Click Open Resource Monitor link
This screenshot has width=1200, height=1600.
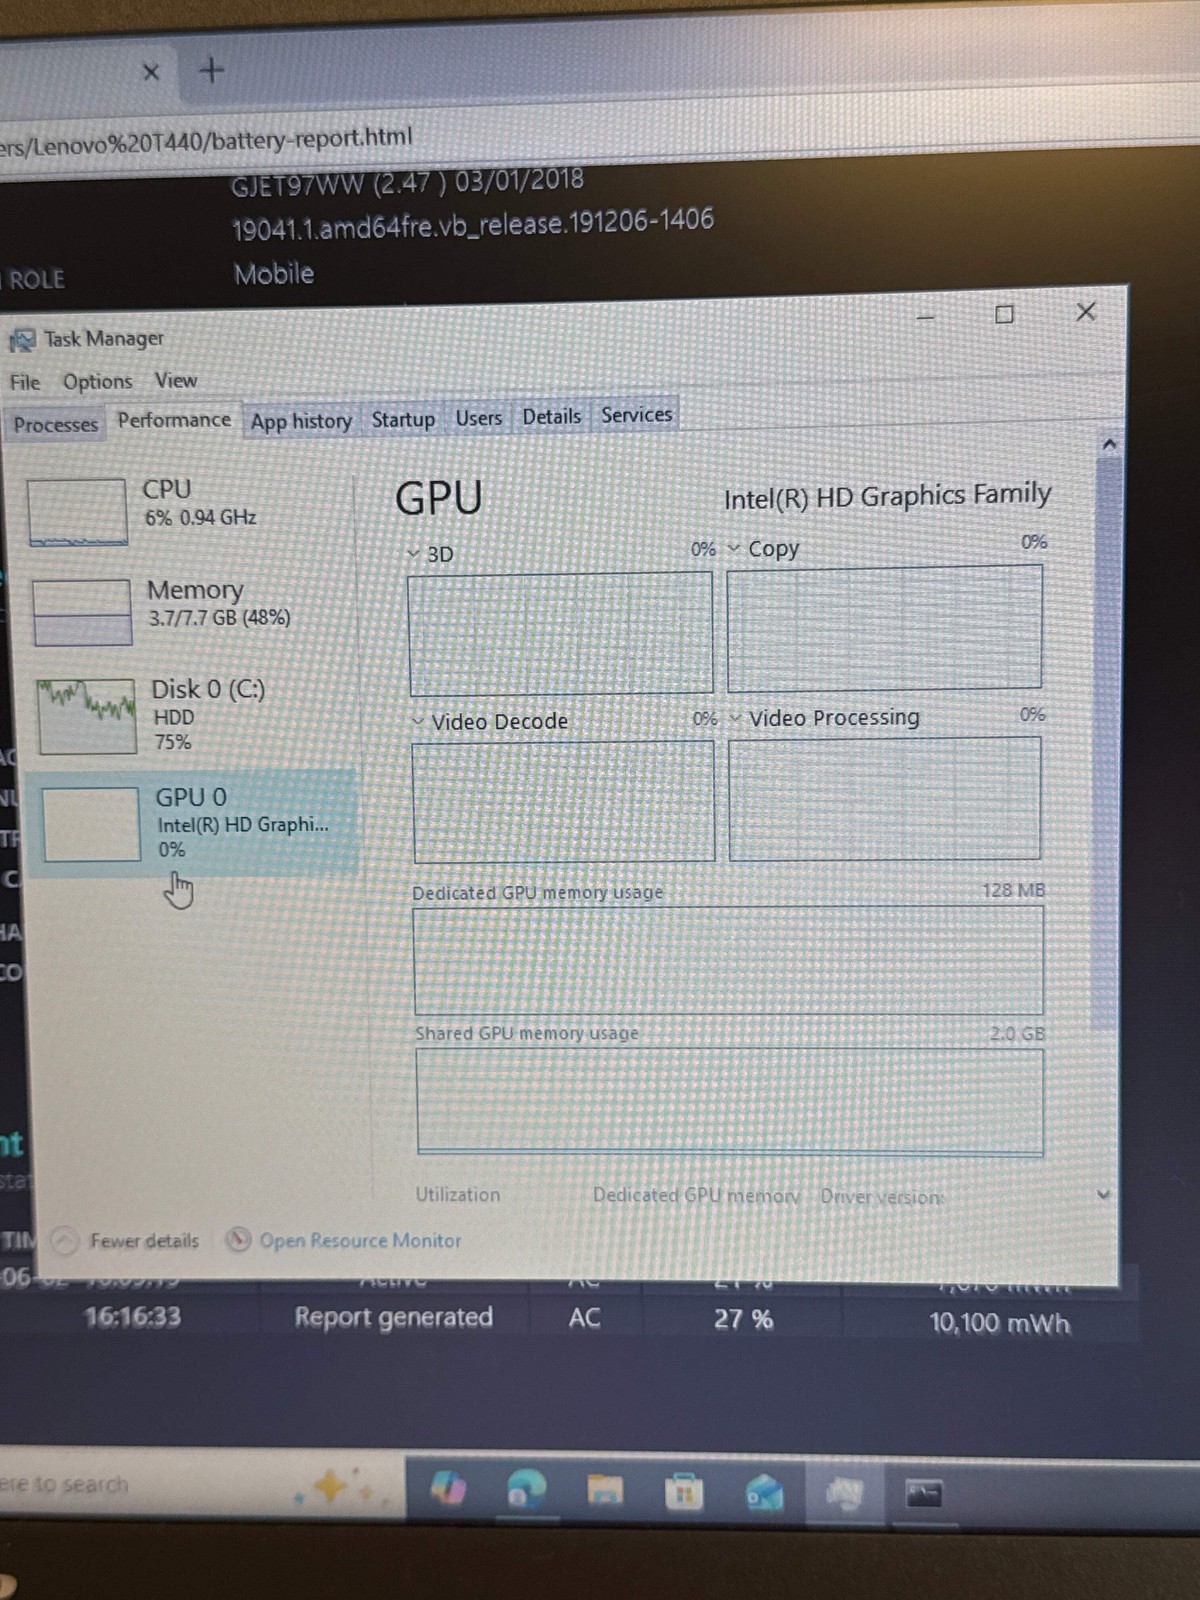tap(360, 1241)
